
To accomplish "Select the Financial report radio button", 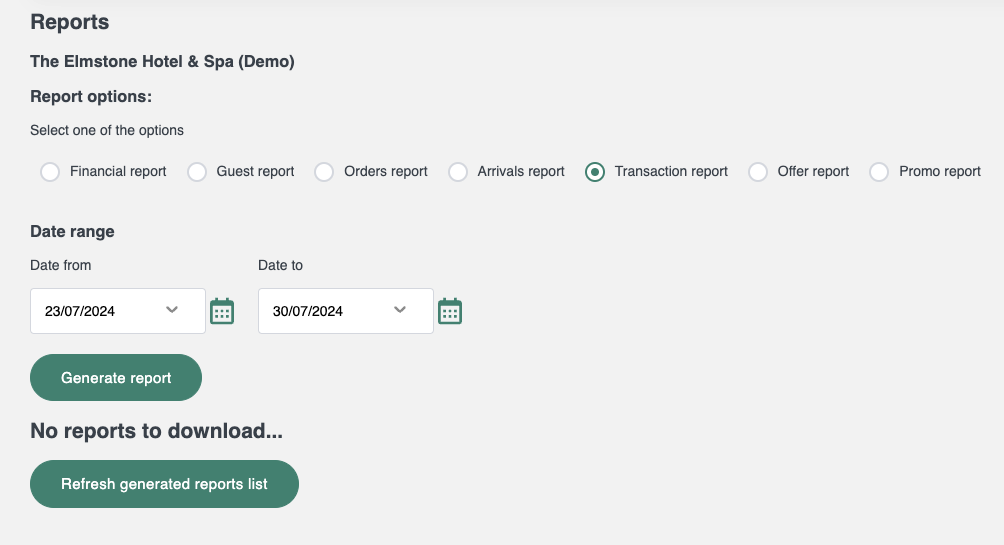I will (50, 172).
